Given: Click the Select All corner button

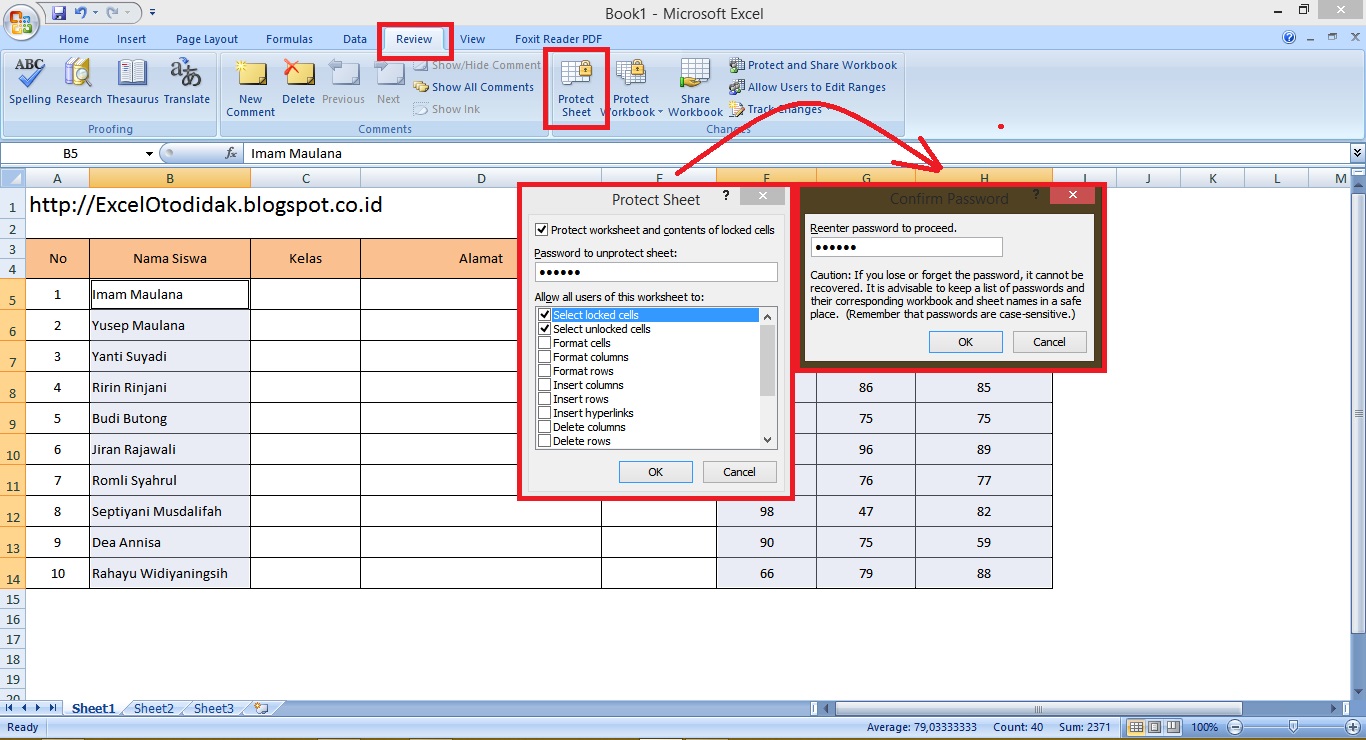Looking at the screenshot, I should [12, 178].
